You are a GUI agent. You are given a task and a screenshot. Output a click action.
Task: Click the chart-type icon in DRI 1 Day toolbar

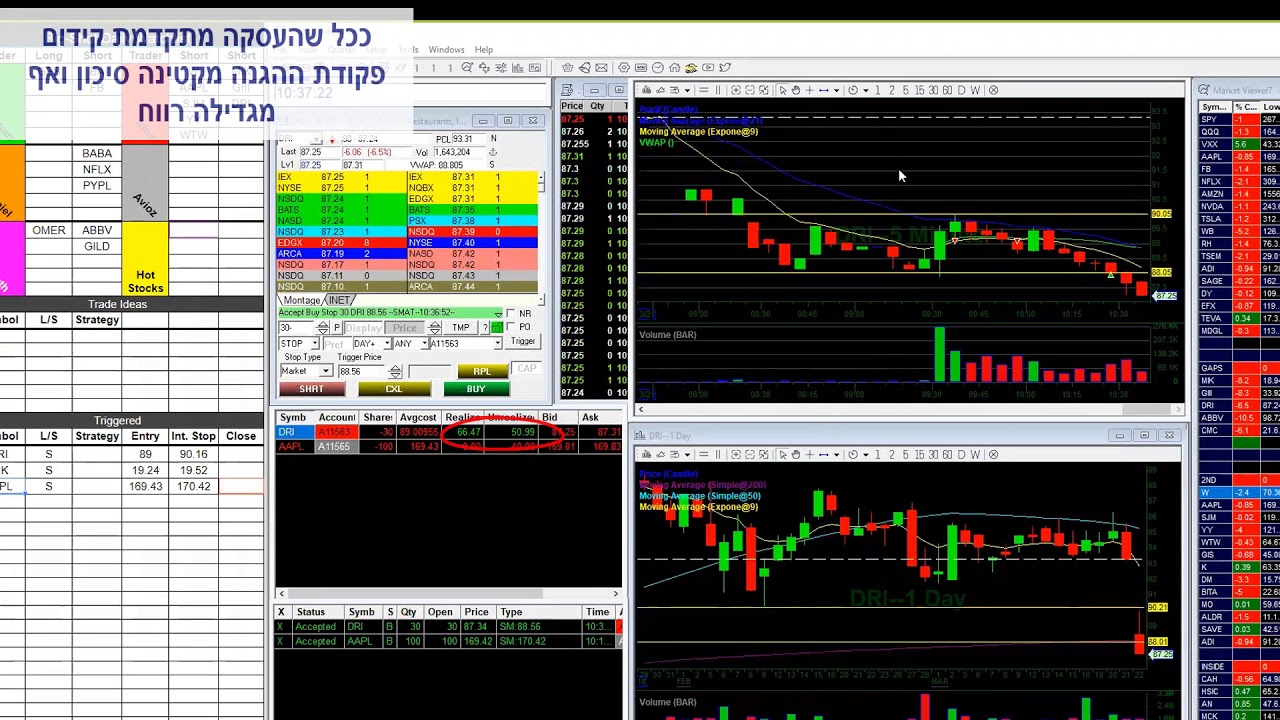[x=646, y=454]
